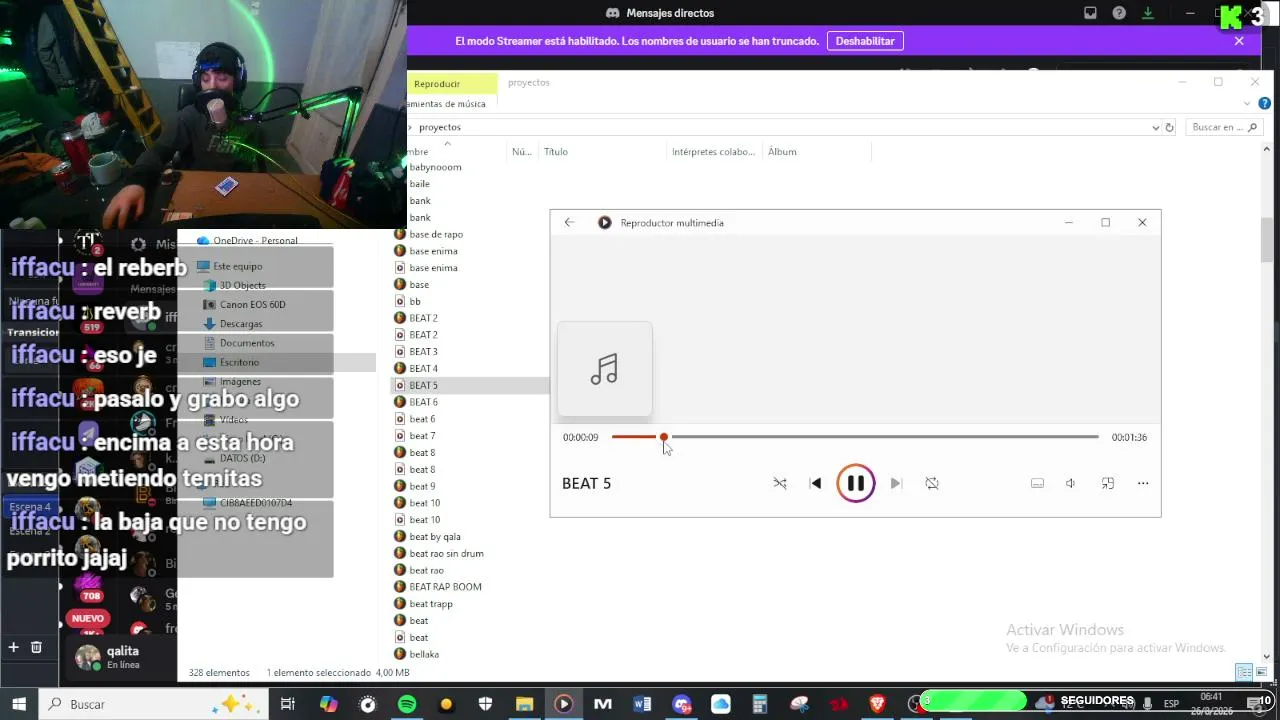Open Spotify from the taskbar

(407, 704)
